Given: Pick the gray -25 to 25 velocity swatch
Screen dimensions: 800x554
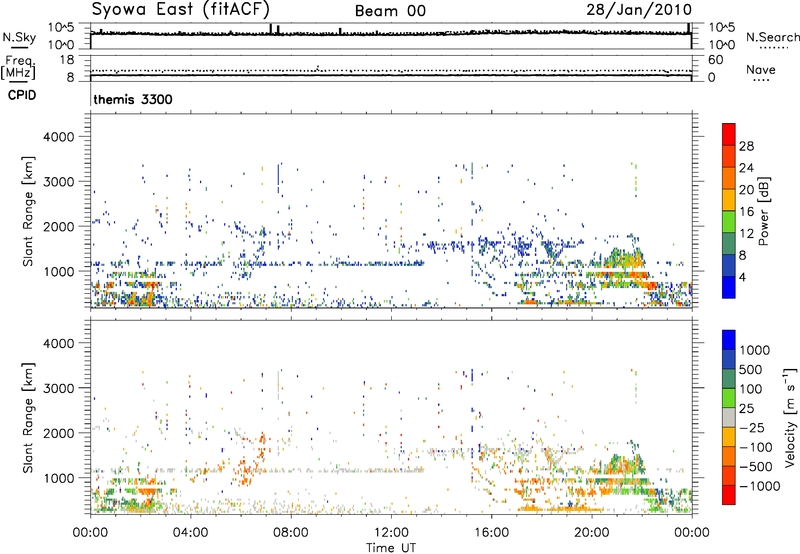Looking at the screenshot, I should pos(729,417).
